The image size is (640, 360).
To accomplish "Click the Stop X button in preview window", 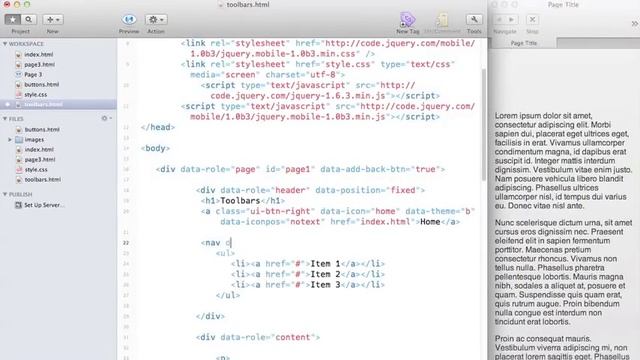I will pyautogui.click(x=532, y=19).
